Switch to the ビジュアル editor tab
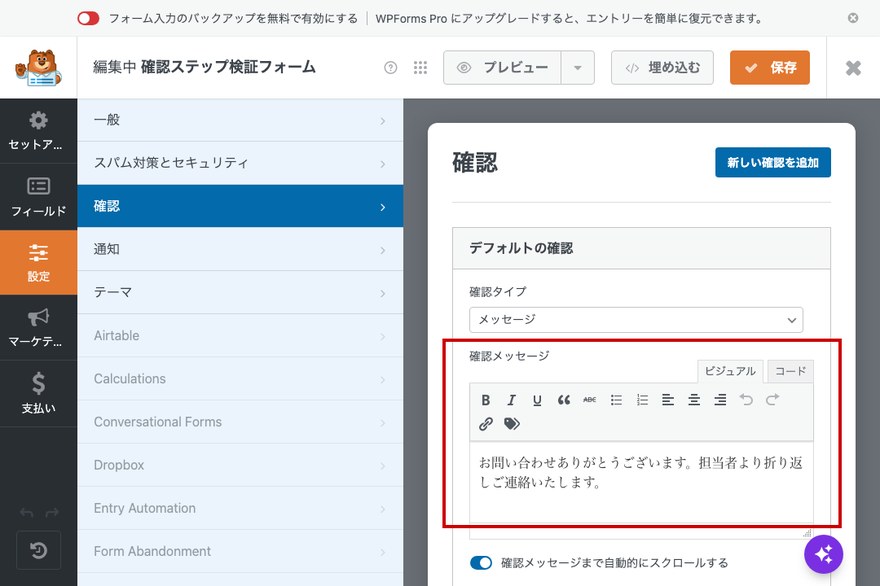This screenshot has height=586, width=880. point(730,371)
